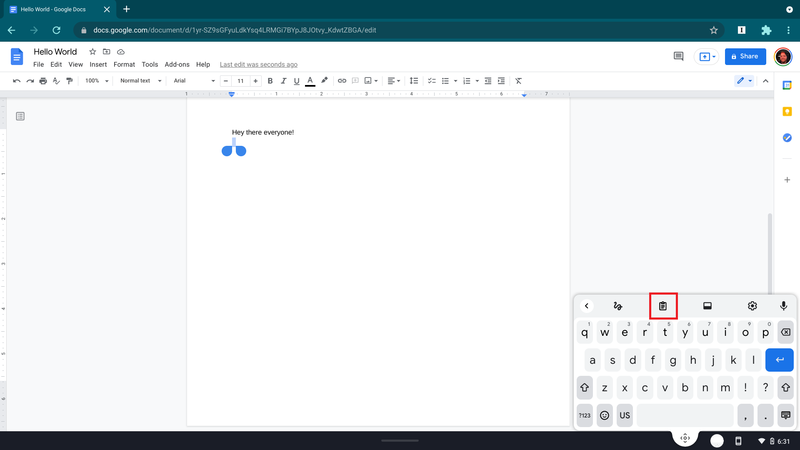Viewport: 800px width, 450px height.
Task: Open the virtual keyboard clipboard
Action: [x=663, y=306]
